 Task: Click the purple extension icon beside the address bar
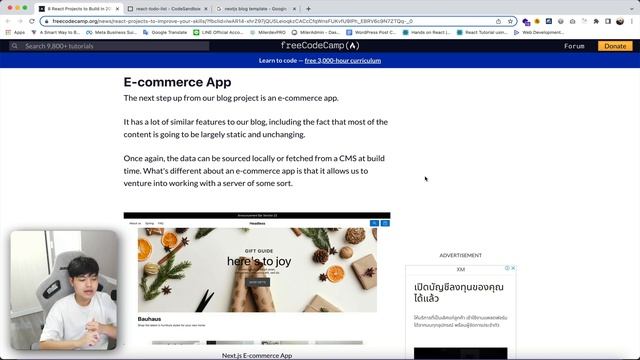(x=526, y=22)
